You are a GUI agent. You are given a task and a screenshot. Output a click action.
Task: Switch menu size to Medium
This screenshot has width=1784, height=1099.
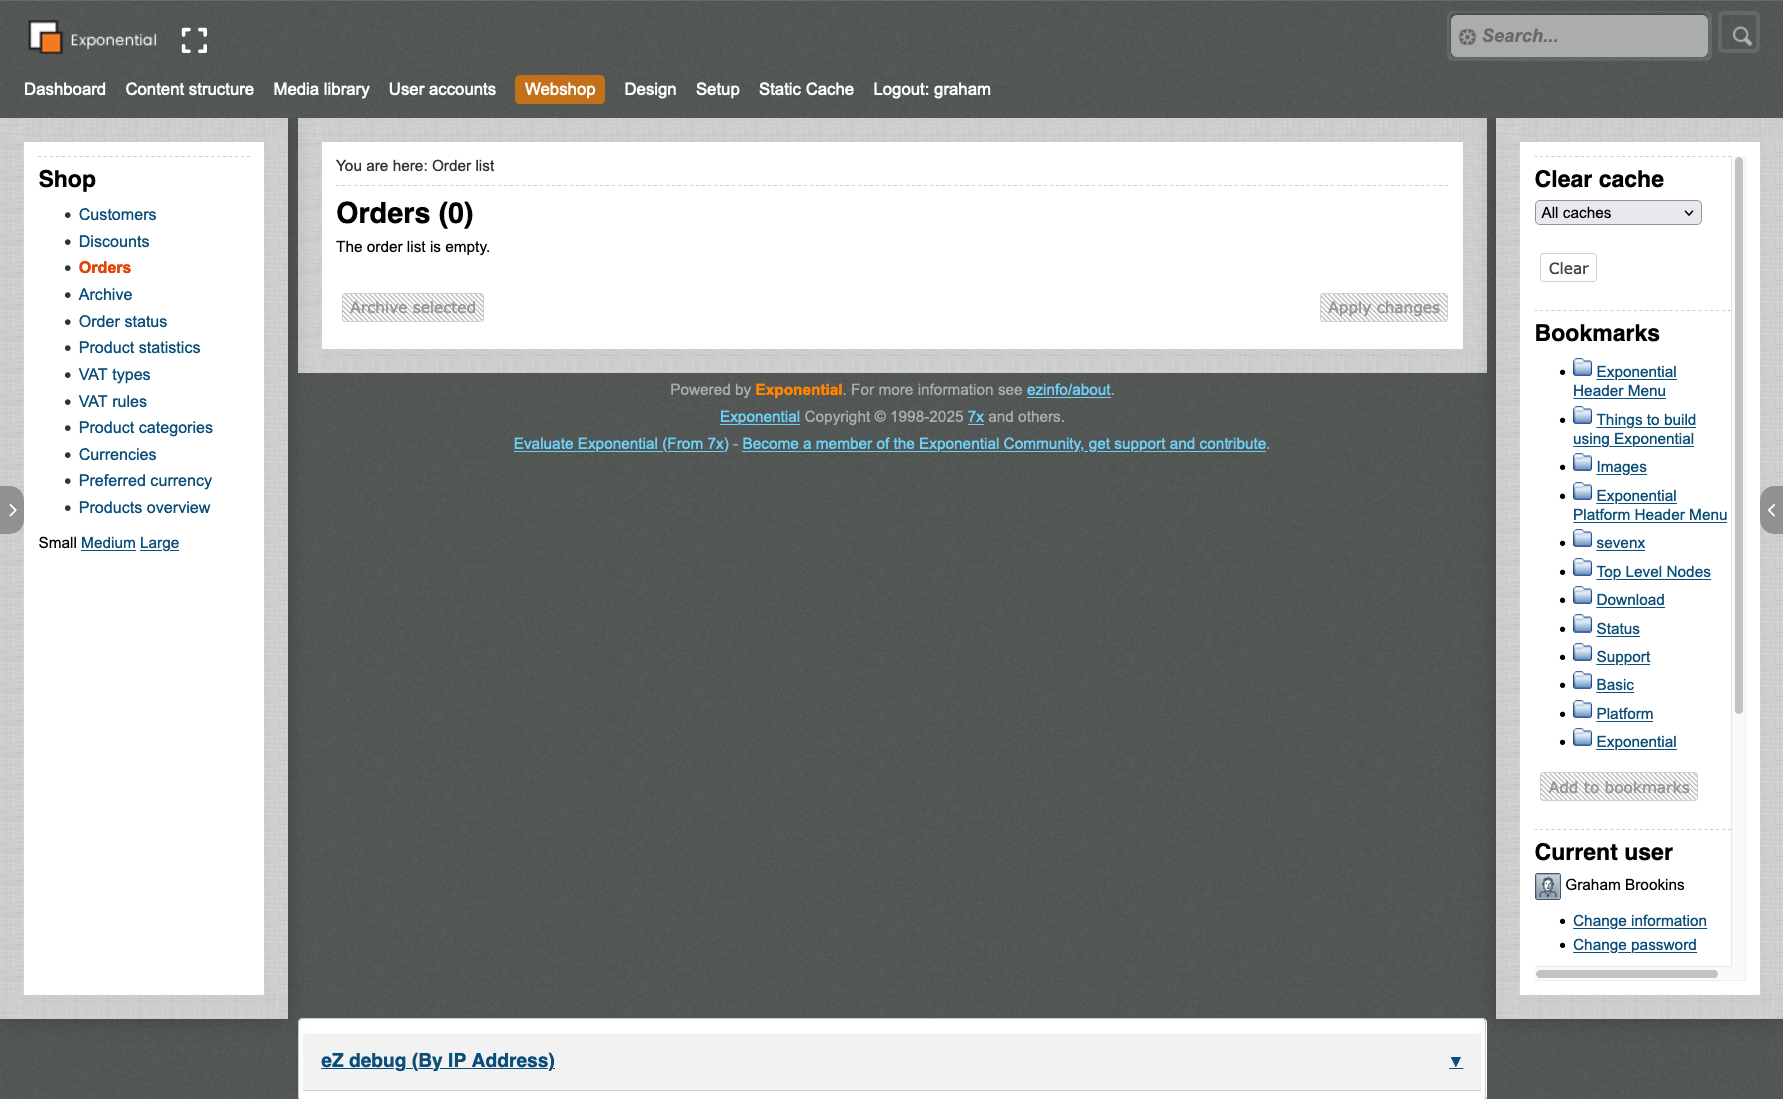[108, 543]
